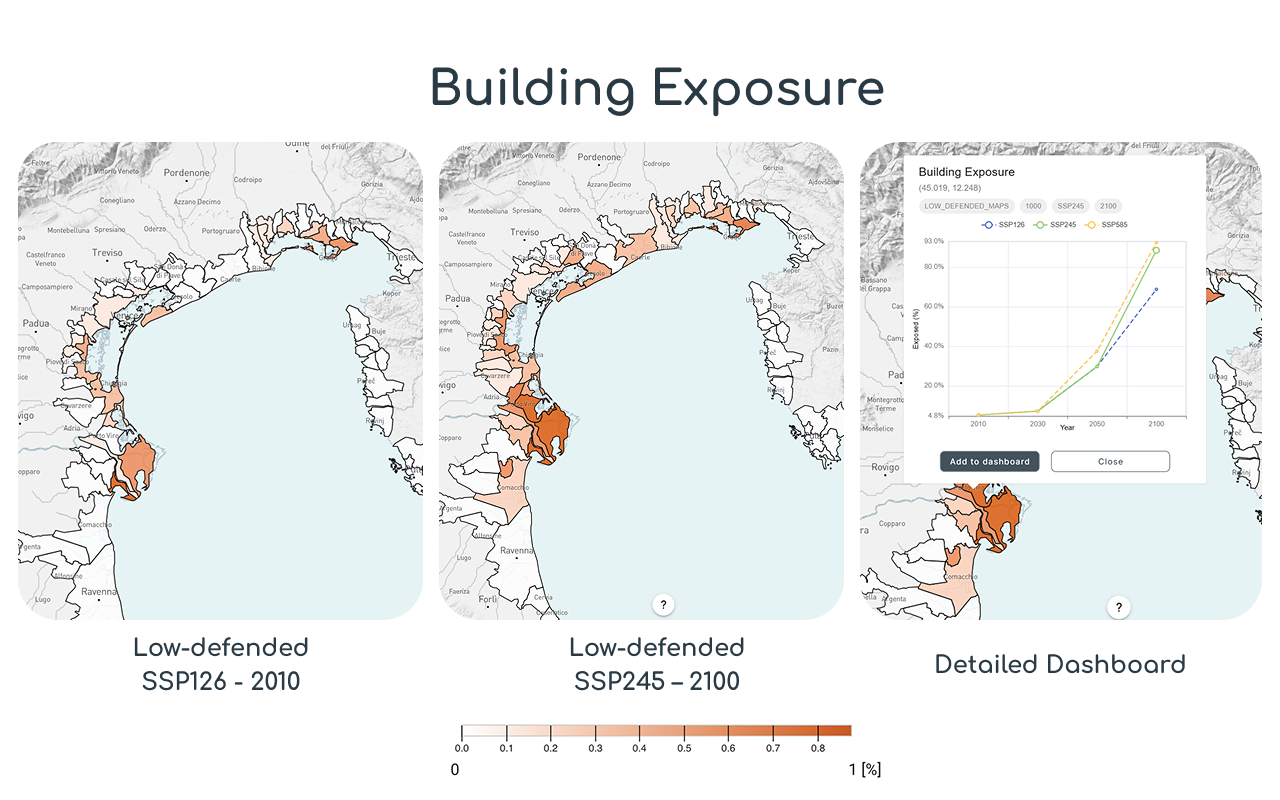
Task: Select SSP245 tag chip under the coordinates
Action: (1071, 206)
